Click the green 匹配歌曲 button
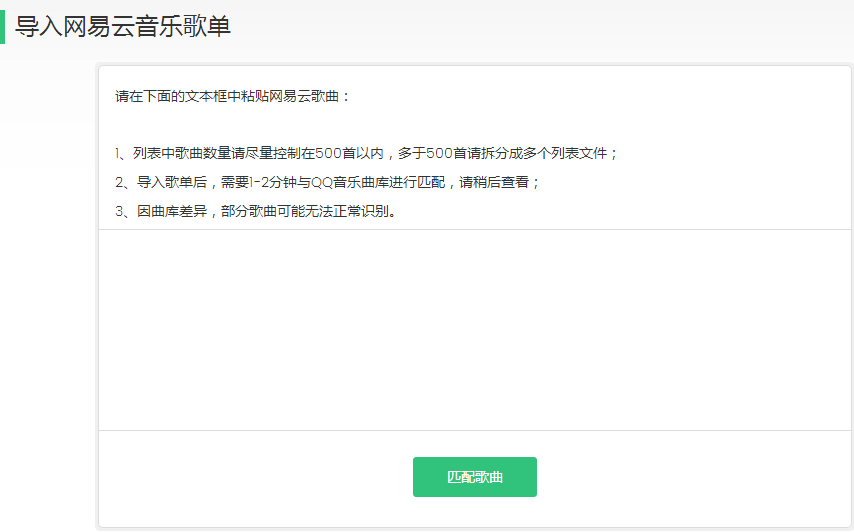This screenshot has width=854, height=532. tap(474, 477)
